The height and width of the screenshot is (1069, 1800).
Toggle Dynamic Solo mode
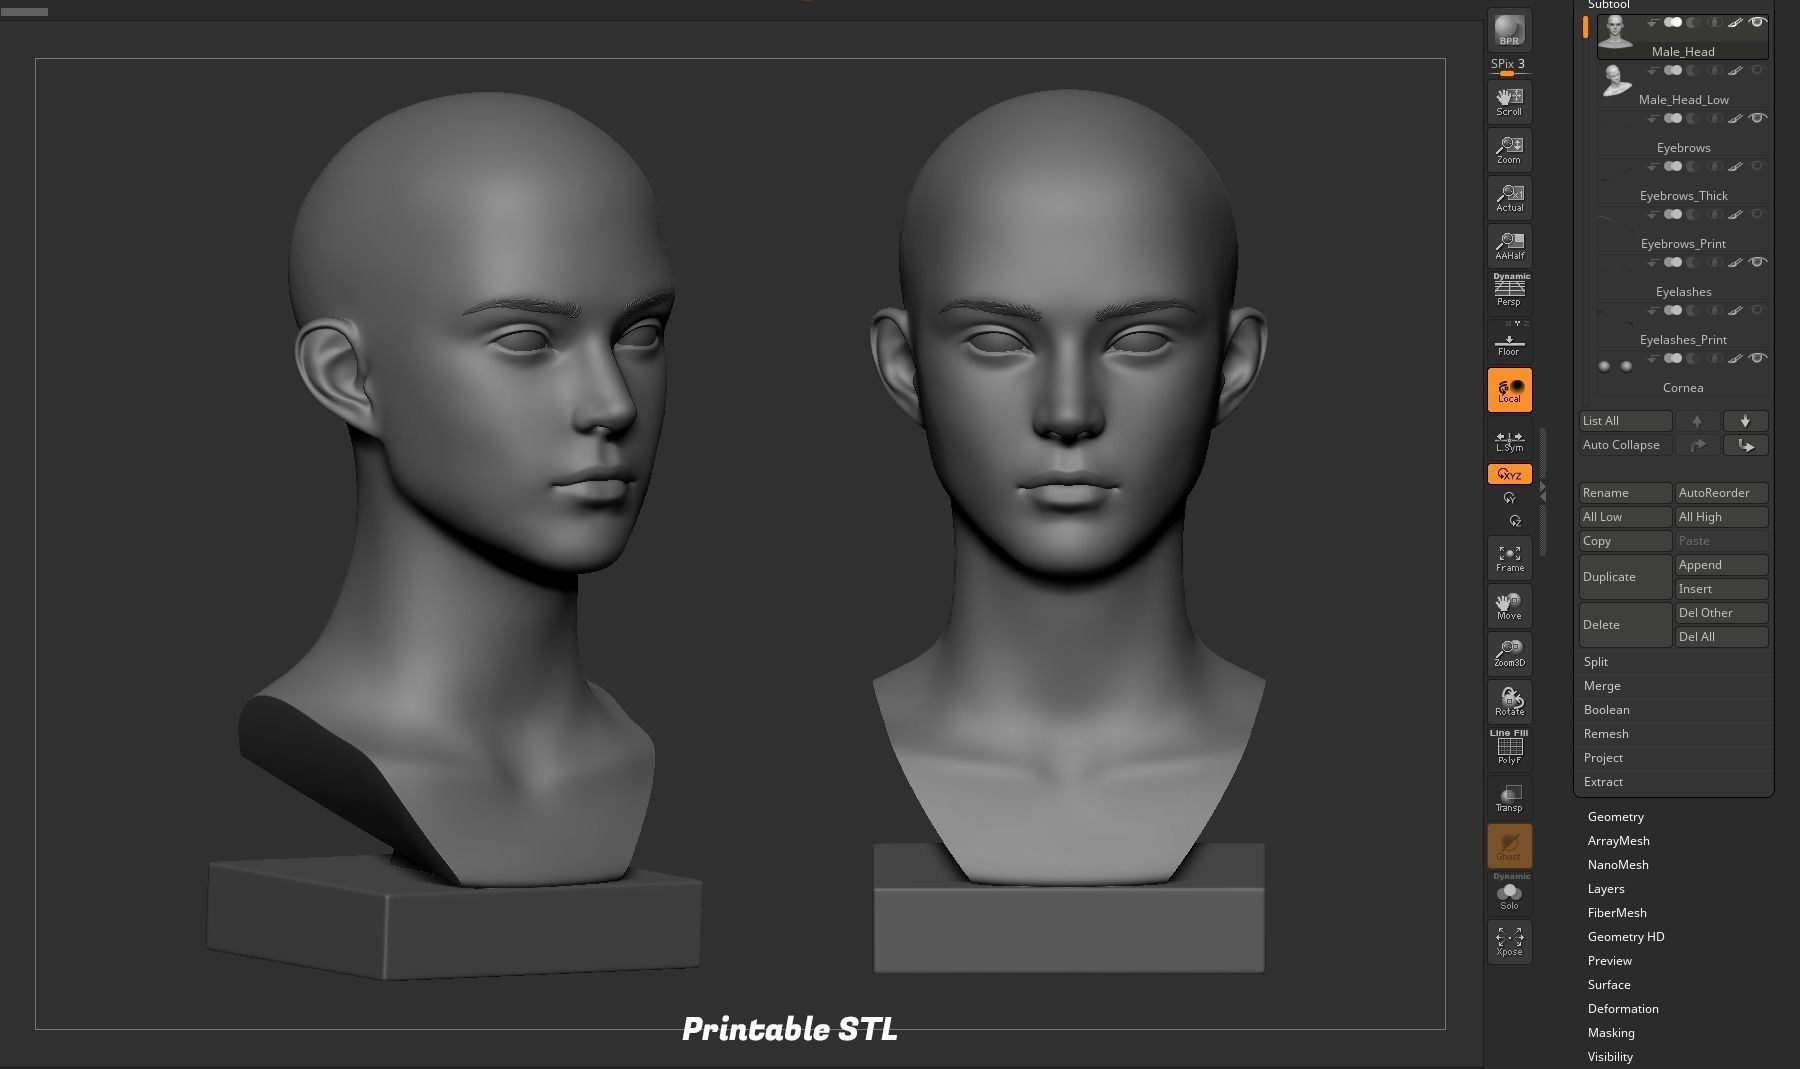(1509, 892)
